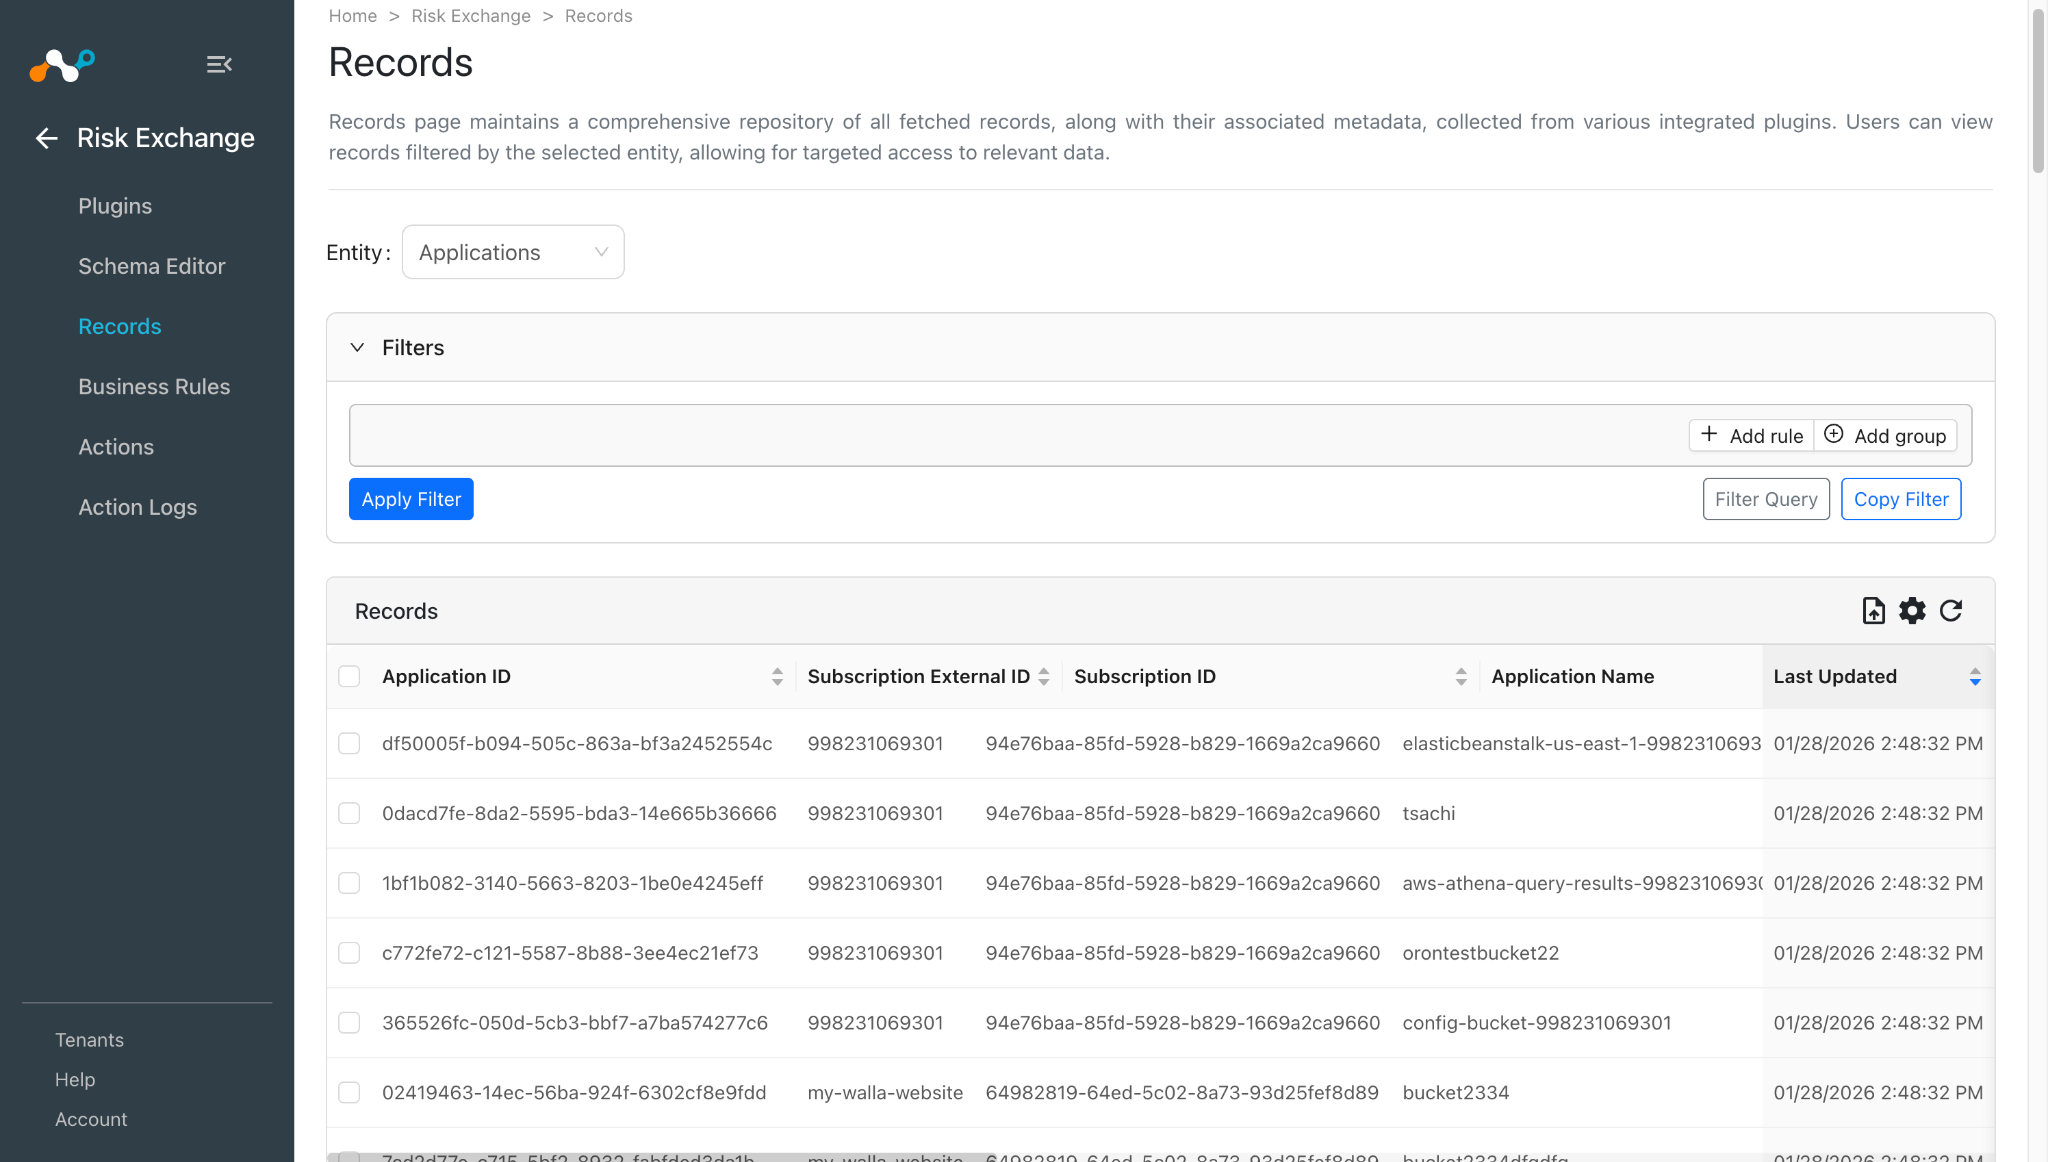
Task: Click Last Updated timestamp in tsachi row
Action: point(1878,814)
